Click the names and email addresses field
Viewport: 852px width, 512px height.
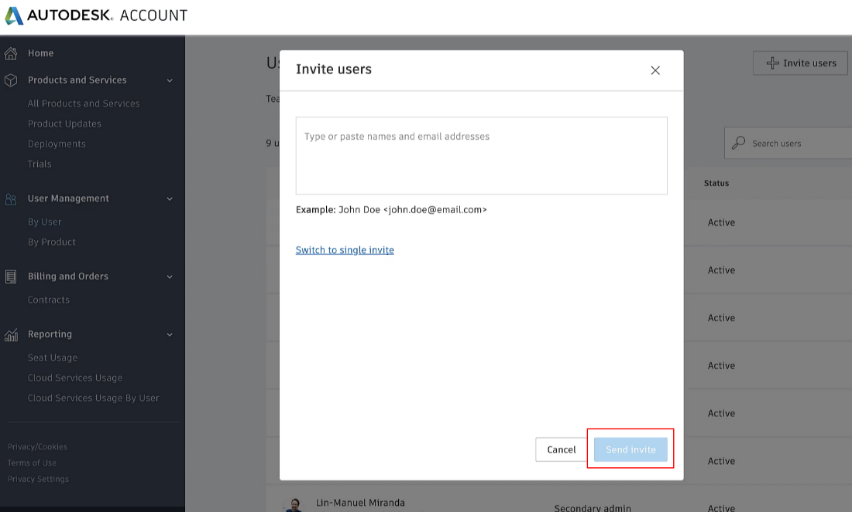pyautogui.click(x=481, y=155)
